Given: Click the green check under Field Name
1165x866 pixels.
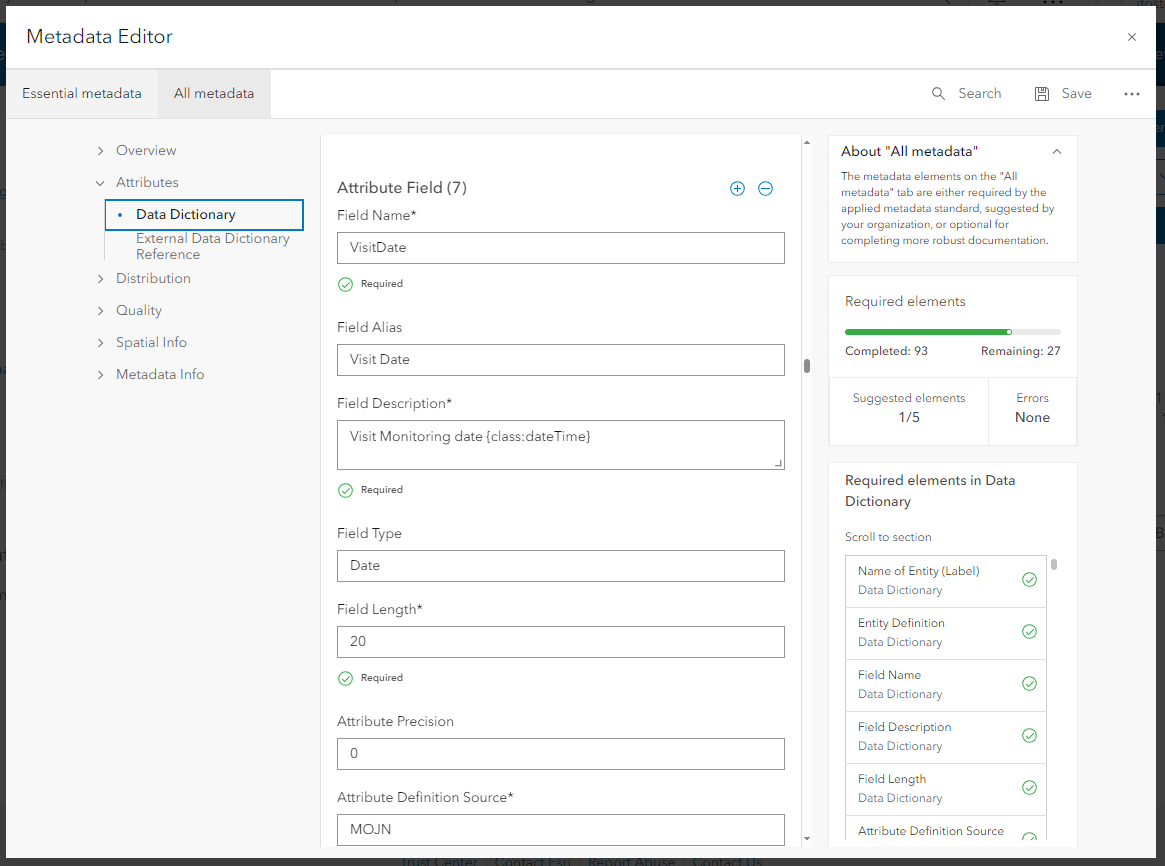Looking at the screenshot, I should click(x=345, y=284).
